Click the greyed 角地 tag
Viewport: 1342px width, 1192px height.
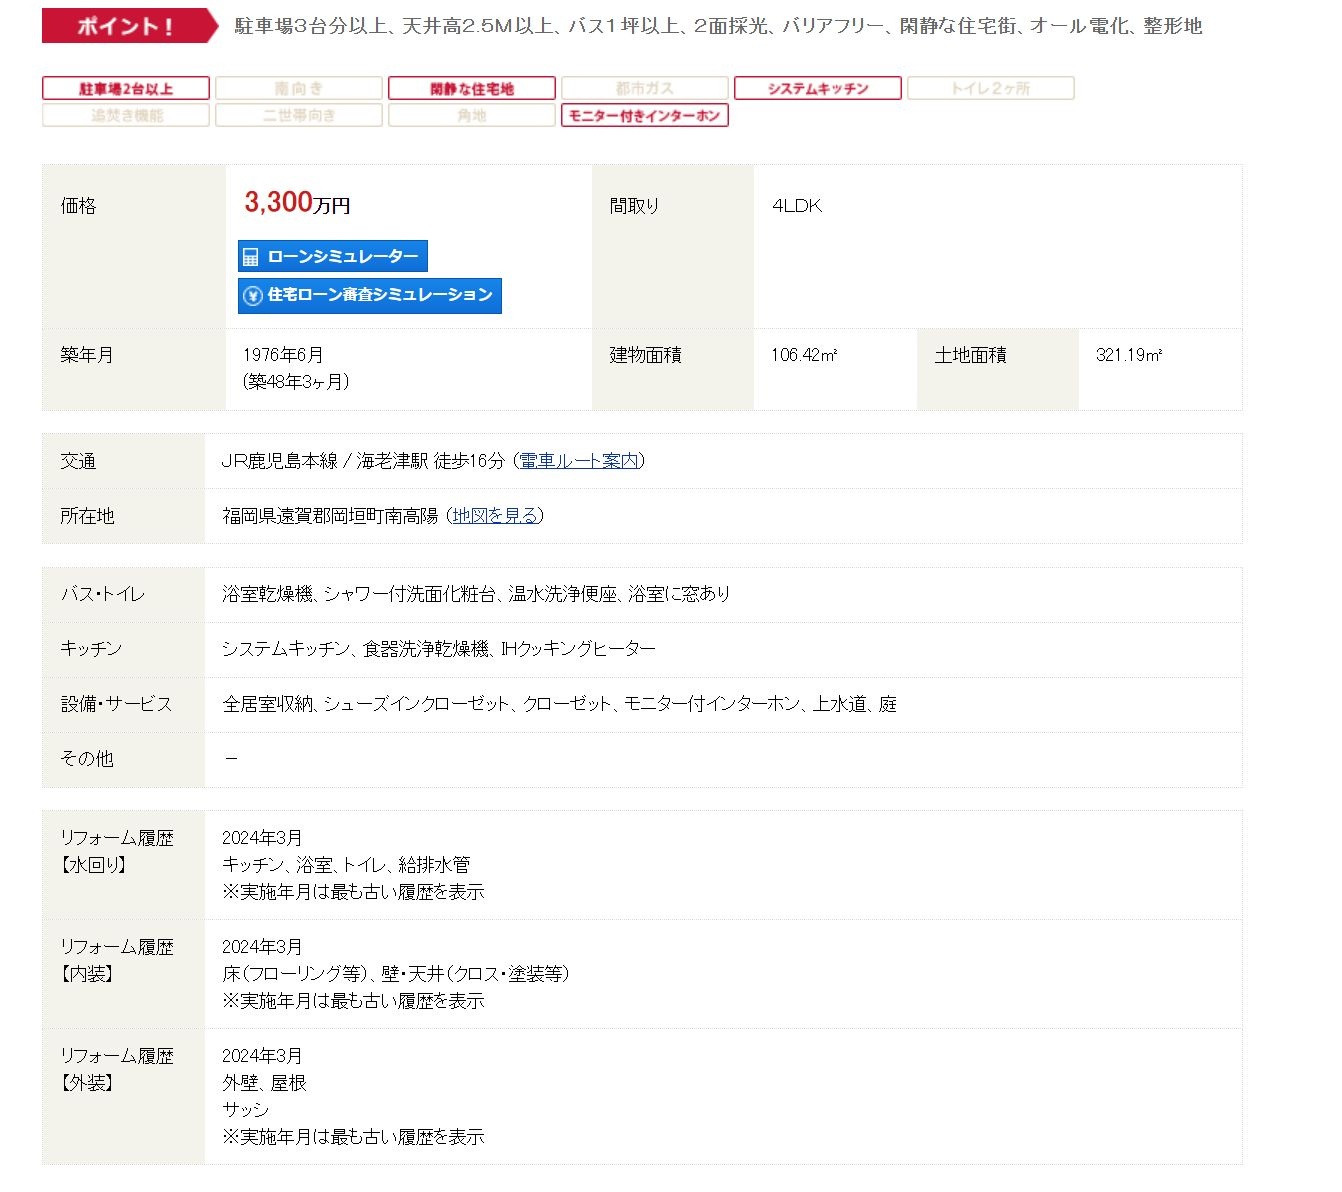pos(472,116)
